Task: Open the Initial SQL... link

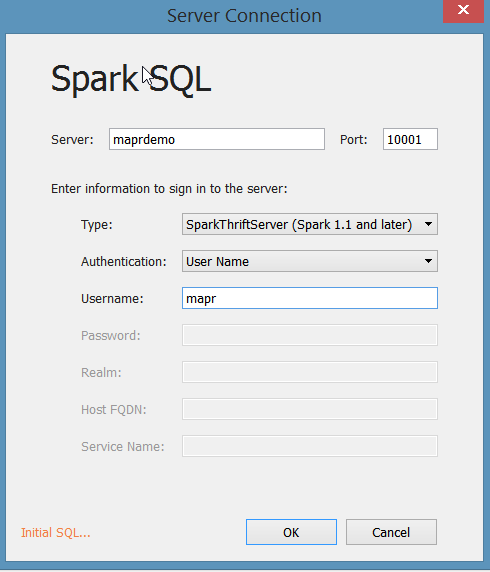Action: [55, 533]
